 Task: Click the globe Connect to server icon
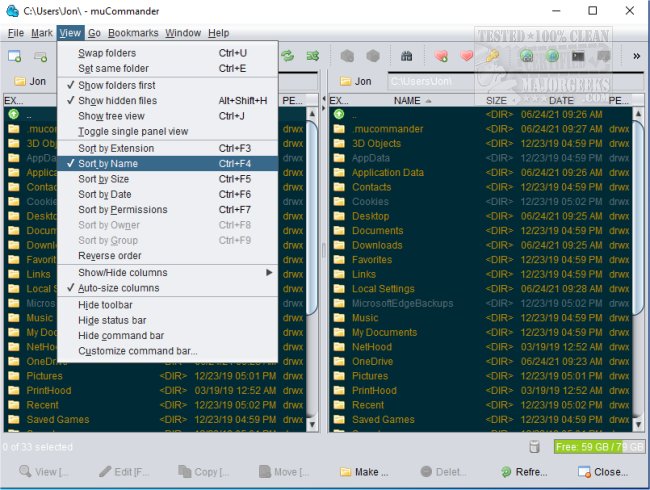click(x=526, y=56)
